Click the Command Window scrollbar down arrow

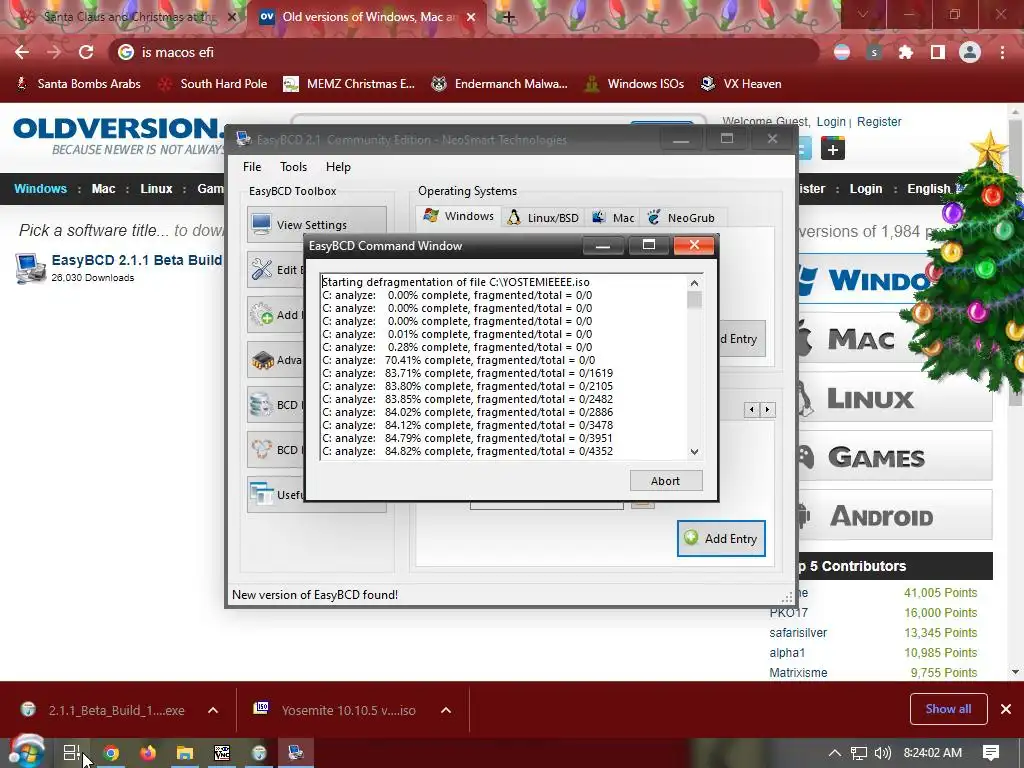[x=694, y=451]
